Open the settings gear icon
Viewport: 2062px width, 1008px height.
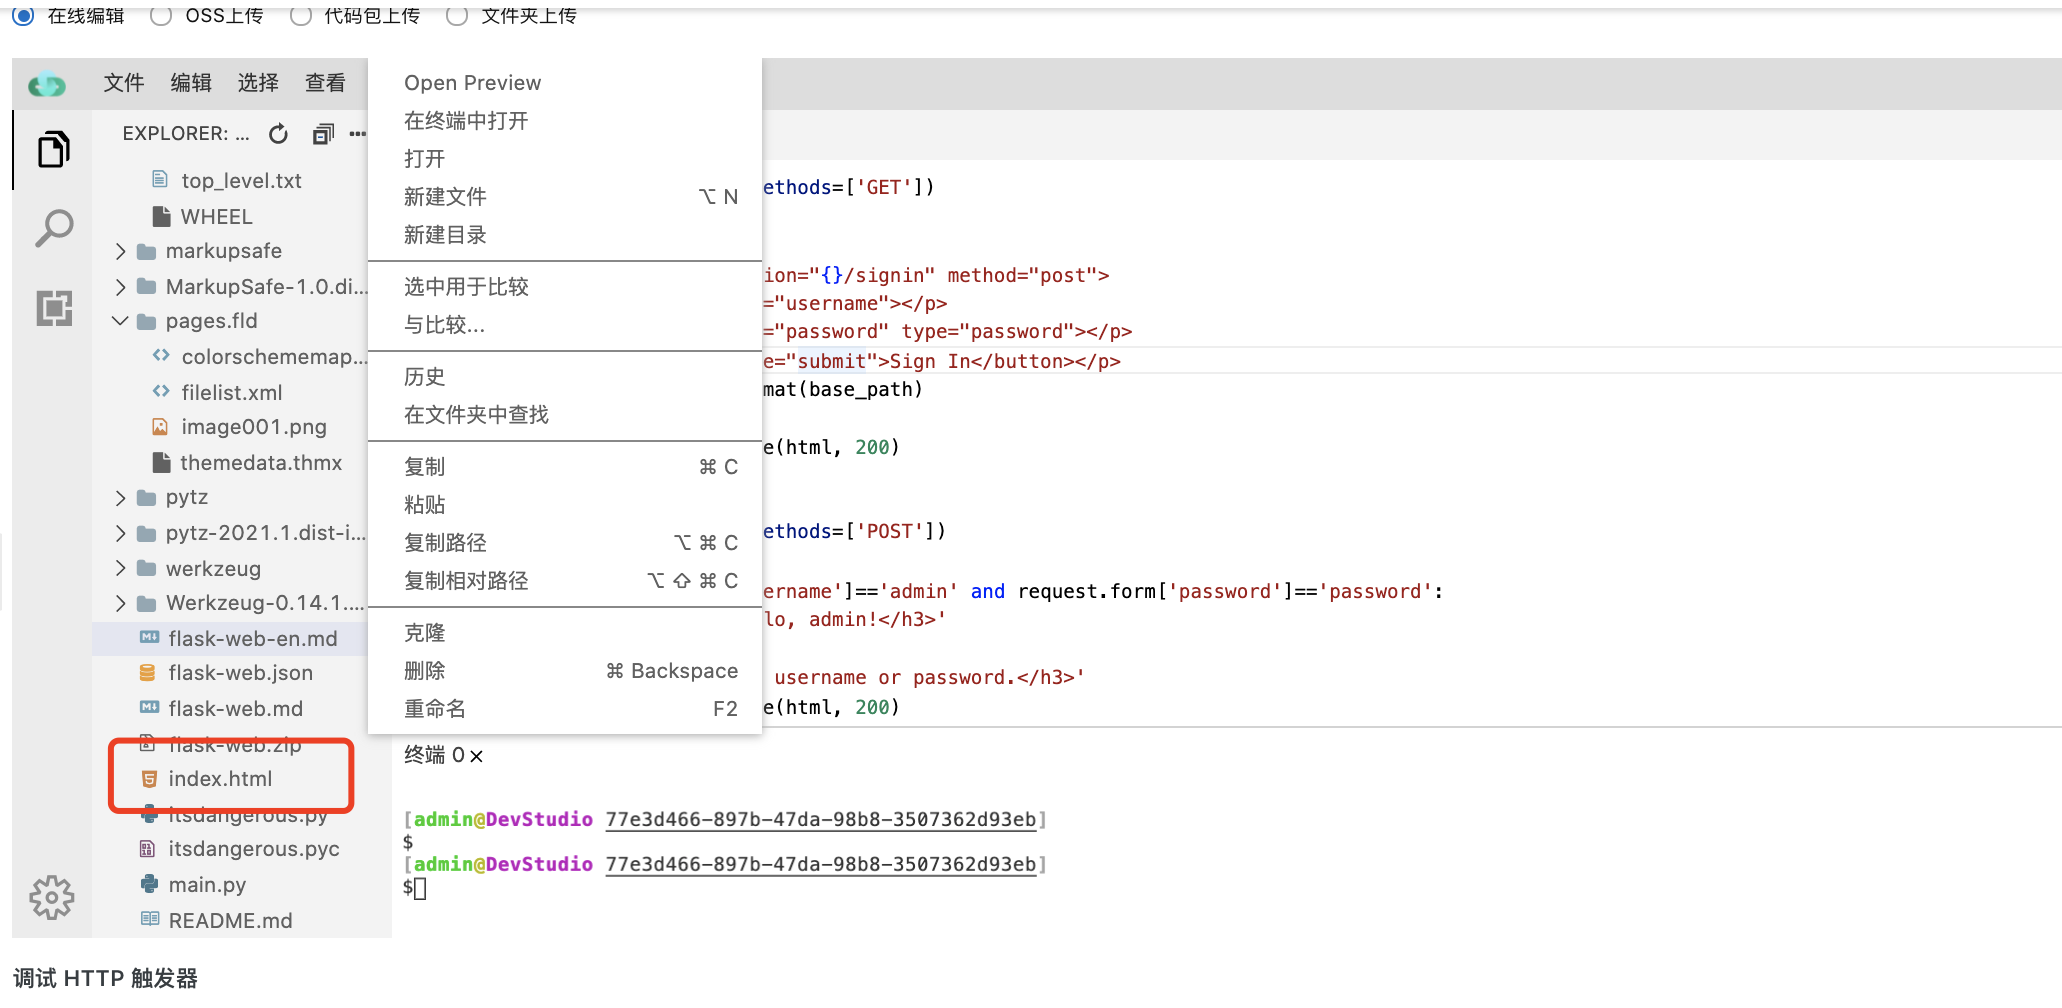(51, 897)
